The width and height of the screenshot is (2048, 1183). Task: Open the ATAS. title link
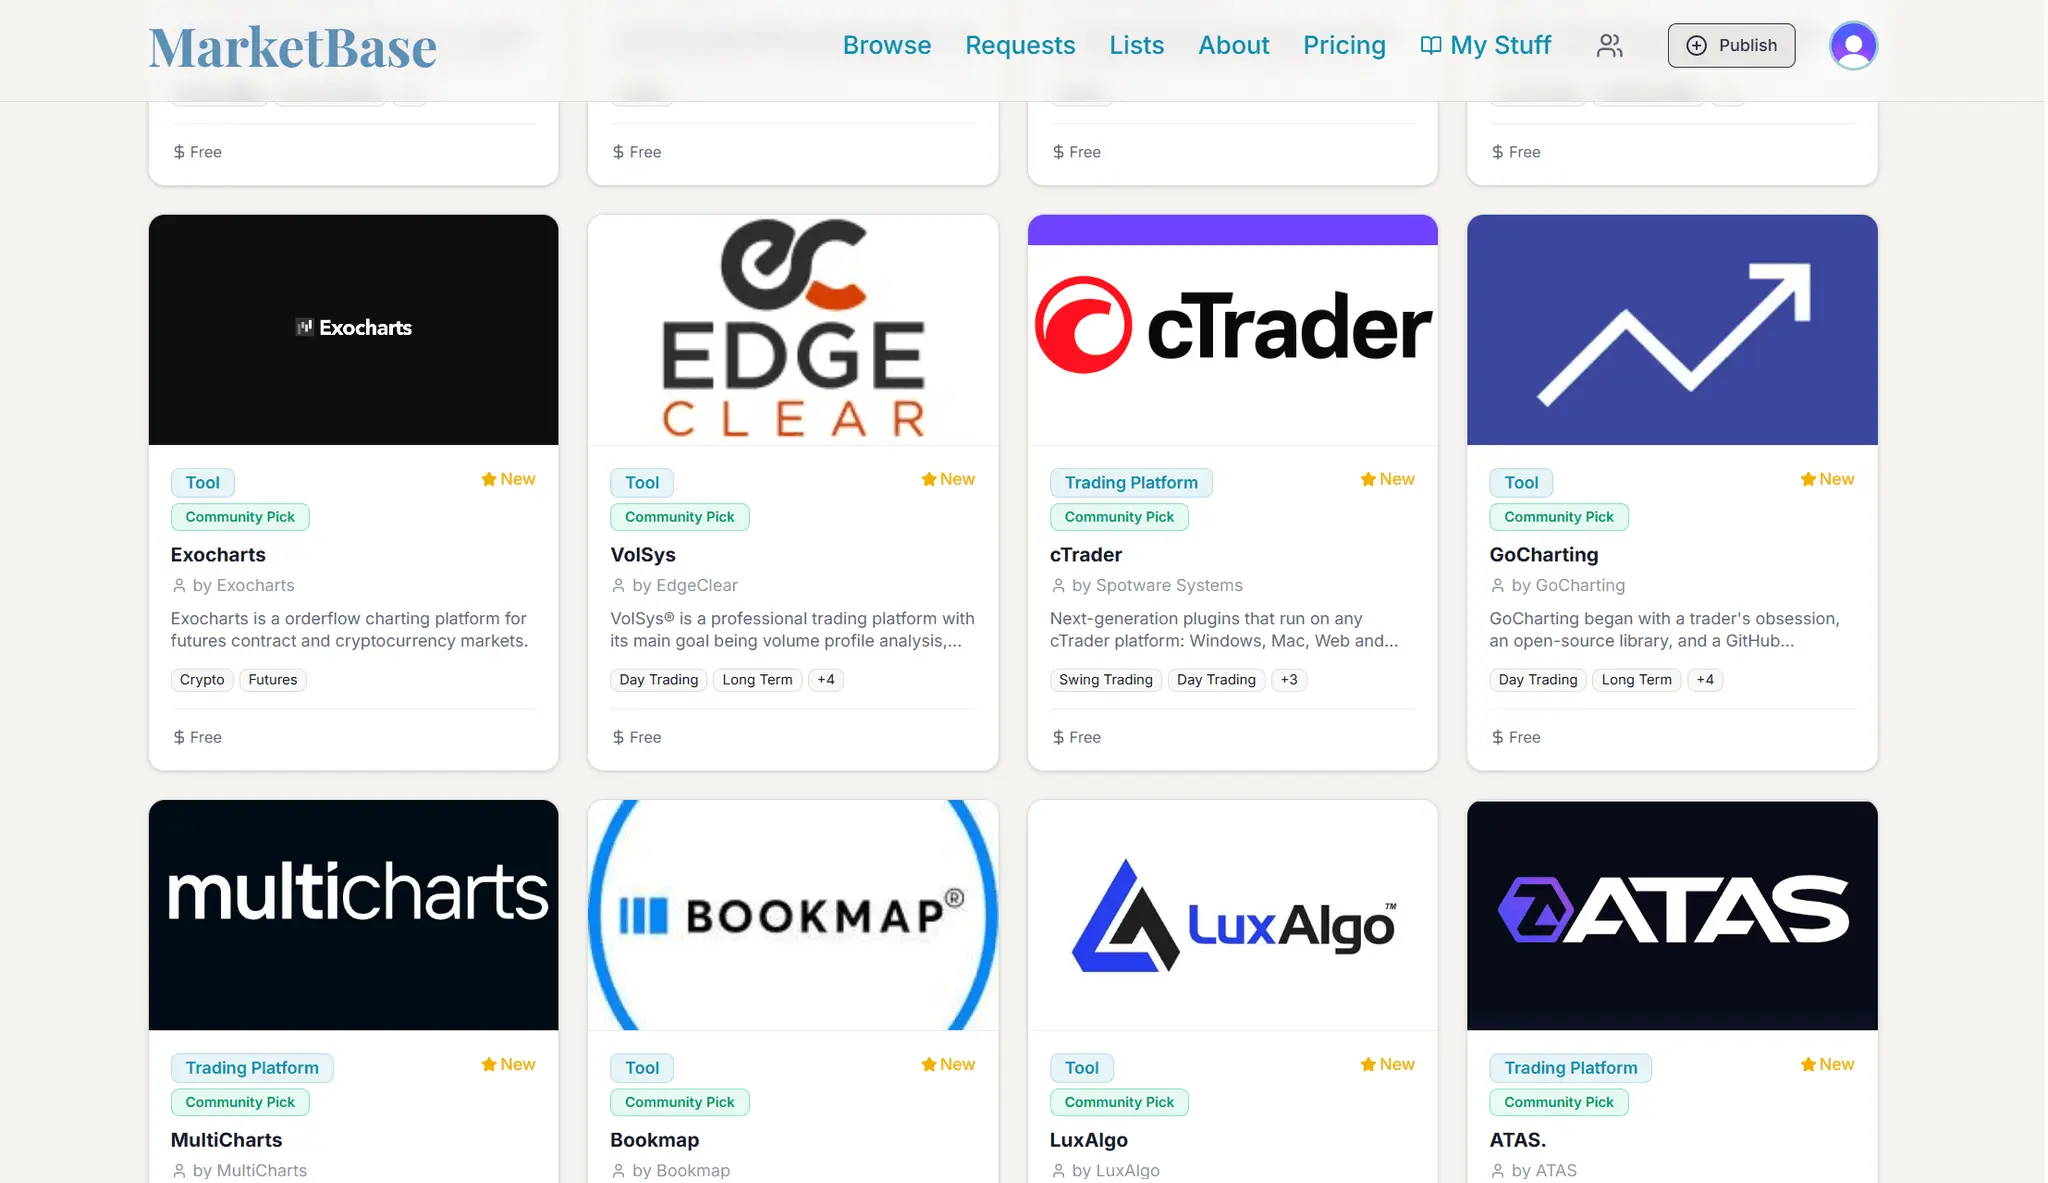pyautogui.click(x=1518, y=1139)
